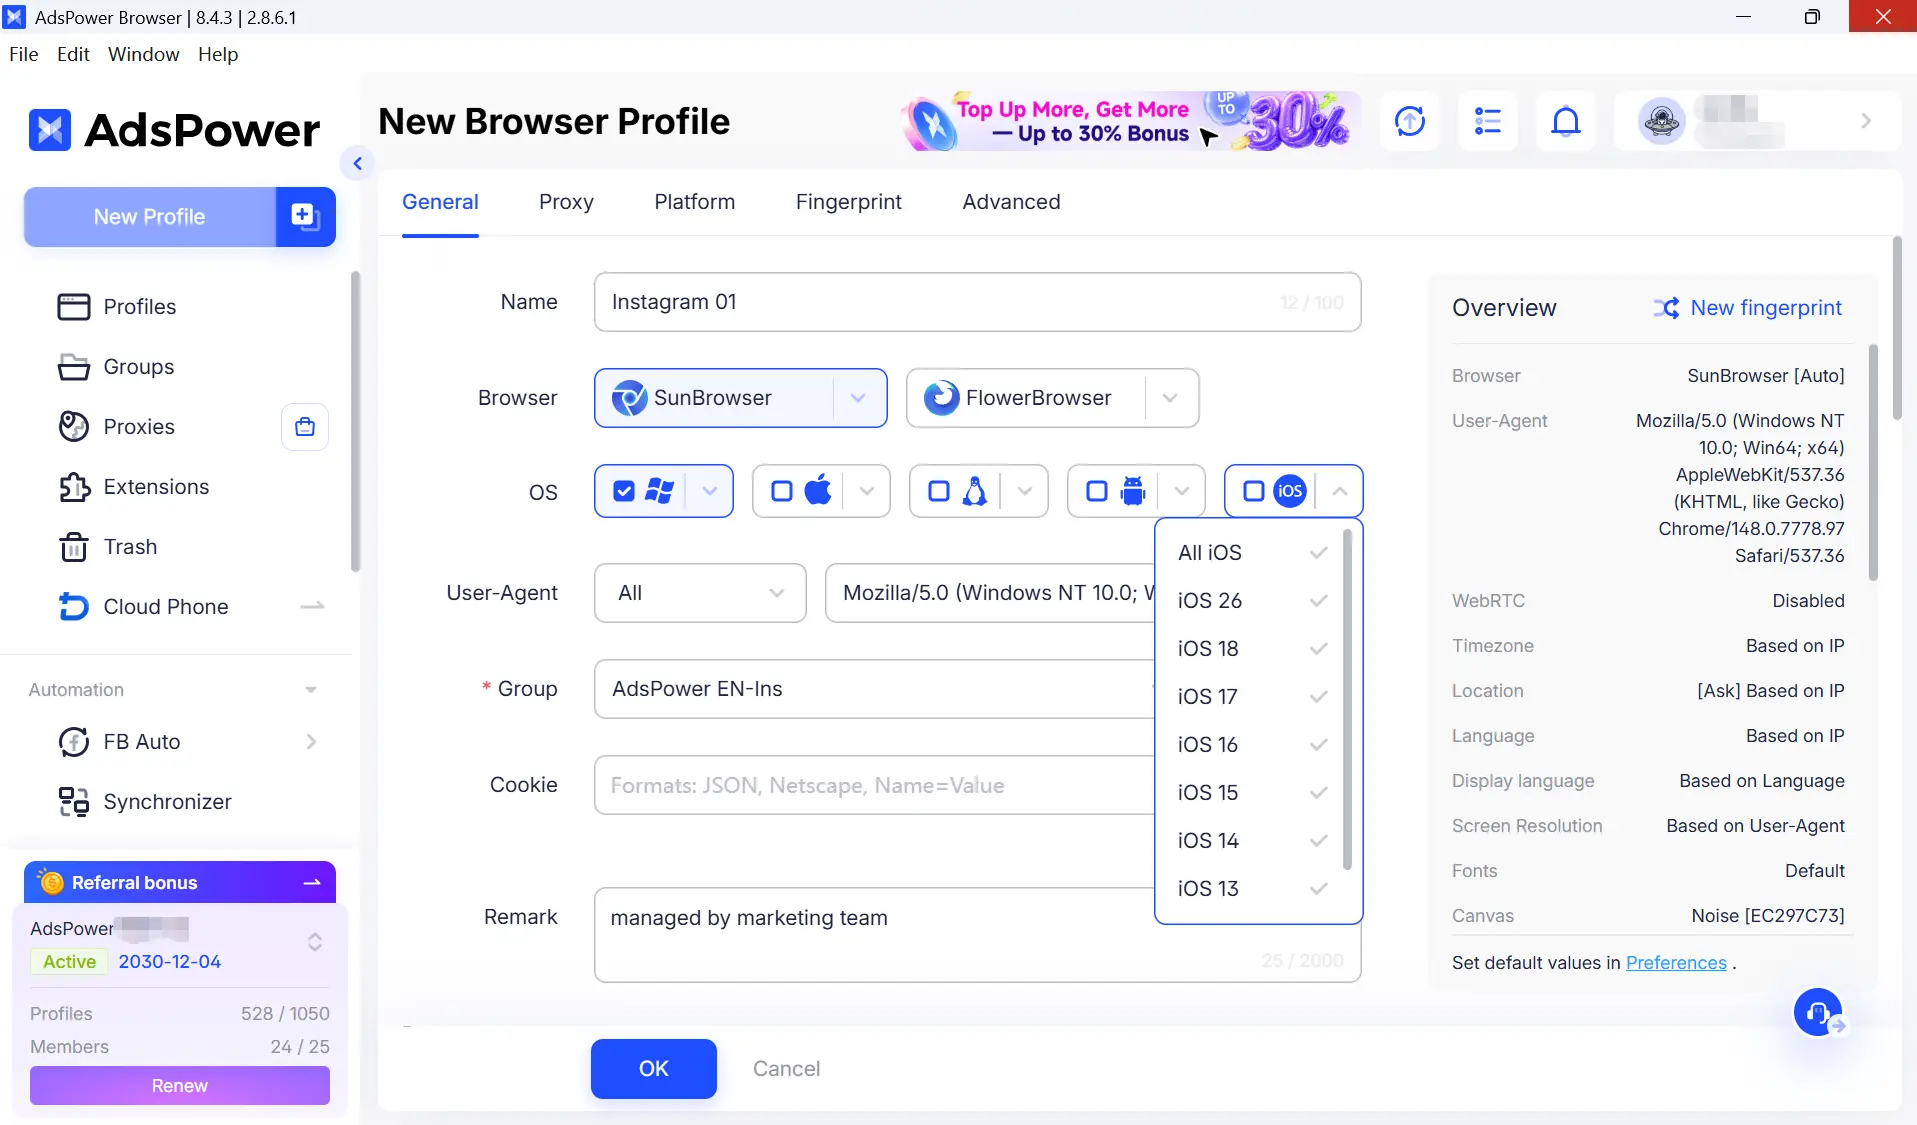Click the New Profile button

point(150,217)
